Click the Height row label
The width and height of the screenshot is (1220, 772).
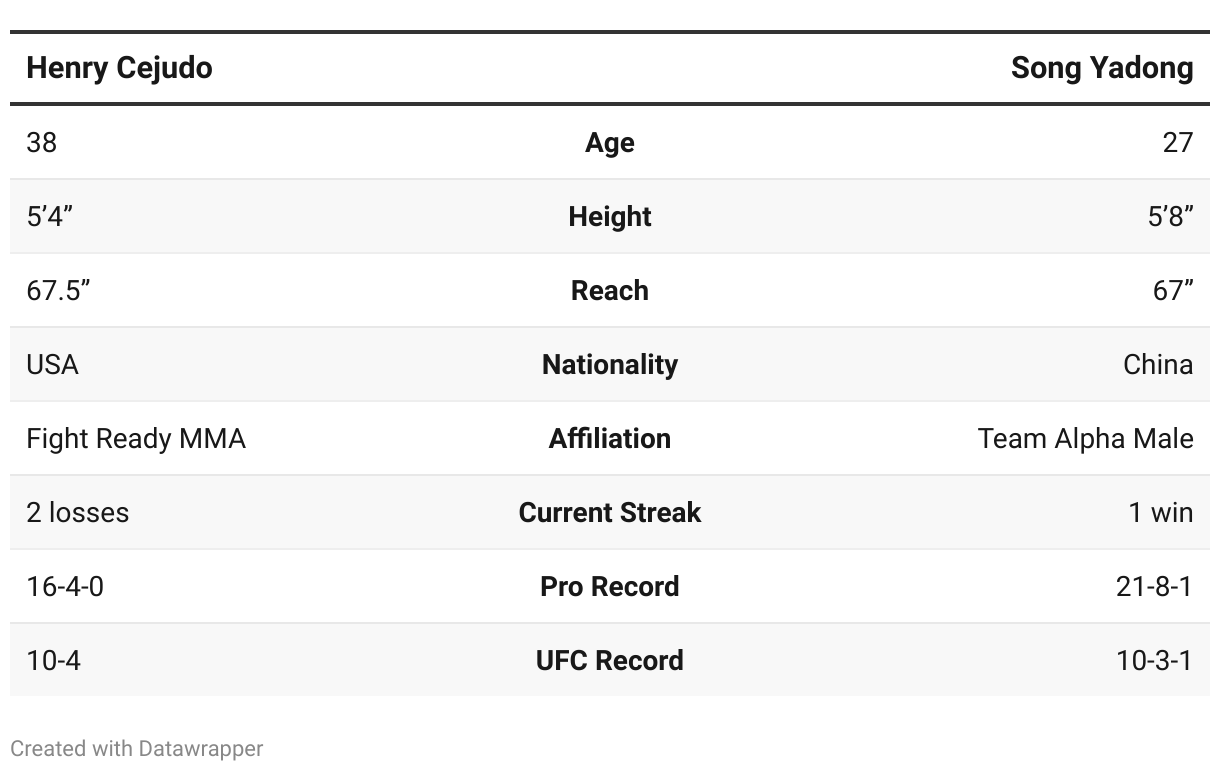tap(609, 217)
